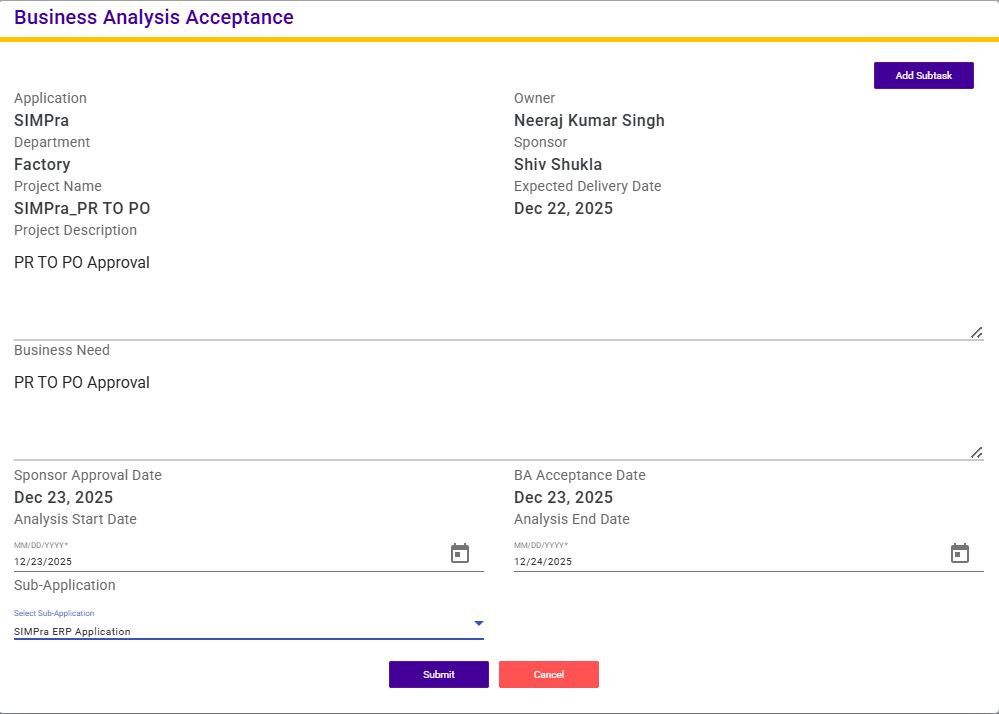The image size is (999, 714).
Task: Select the owner name Neeraj Kumar Singh
Action: pos(589,121)
